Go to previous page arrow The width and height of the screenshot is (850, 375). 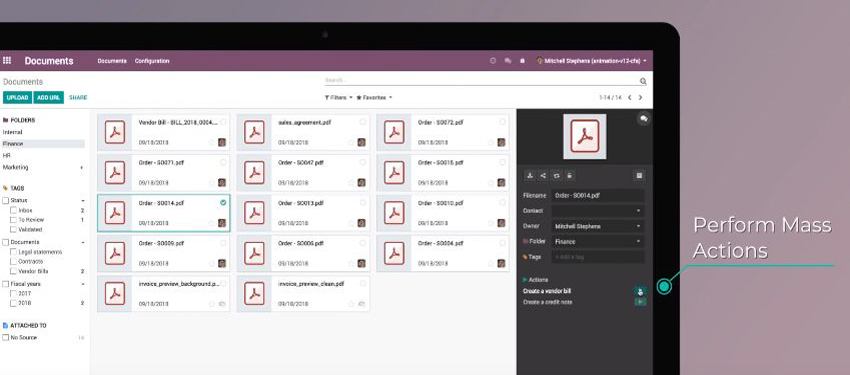[629, 98]
